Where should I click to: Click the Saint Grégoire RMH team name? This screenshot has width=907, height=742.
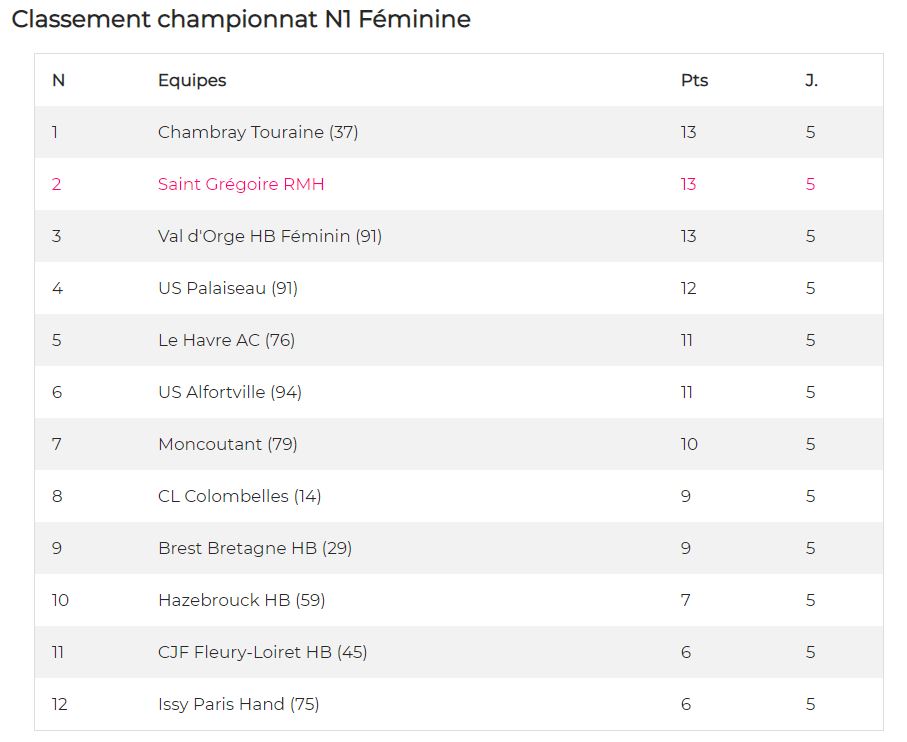[241, 184]
